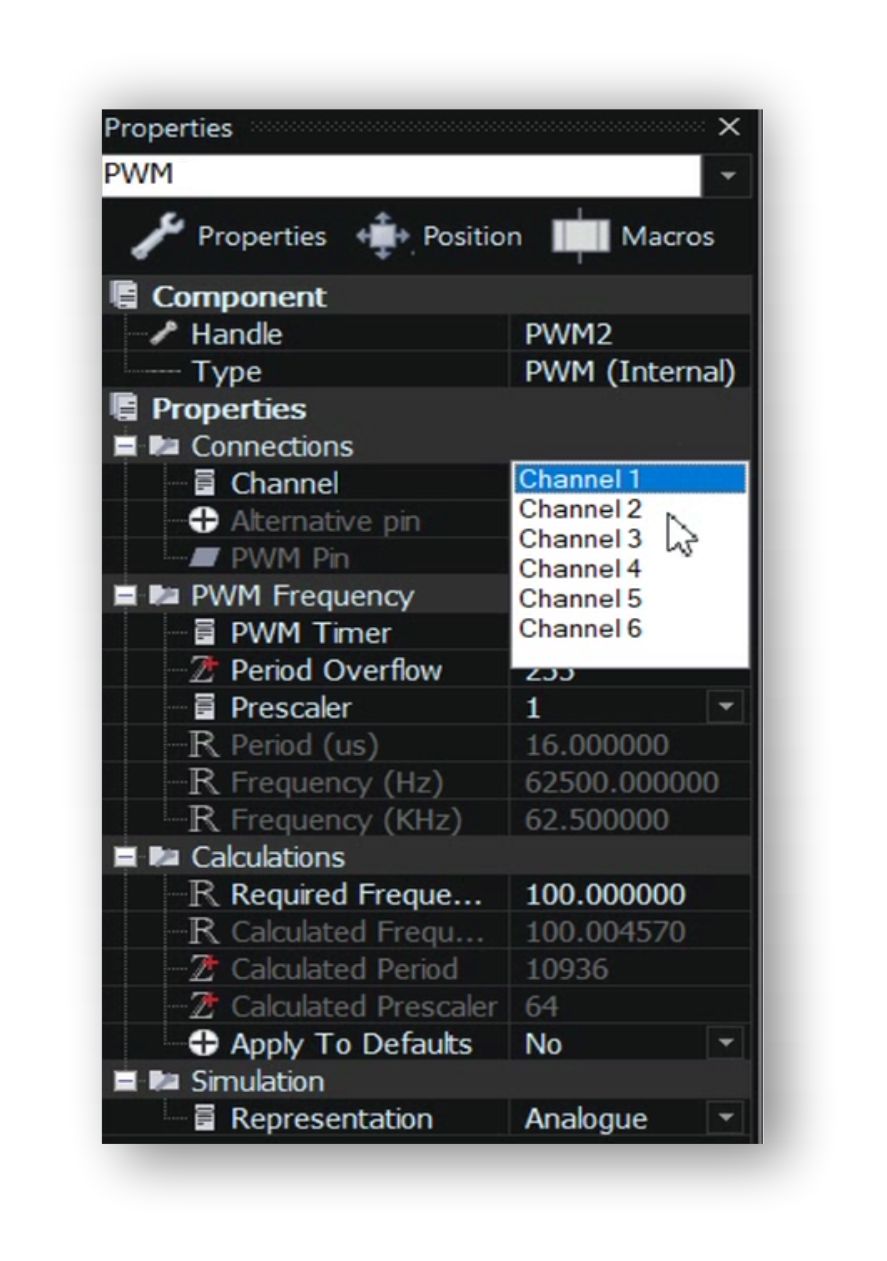This screenshot has height=1261, width=887.
Task: Click the Alternative pin plus icon
Action: [204, 521]
